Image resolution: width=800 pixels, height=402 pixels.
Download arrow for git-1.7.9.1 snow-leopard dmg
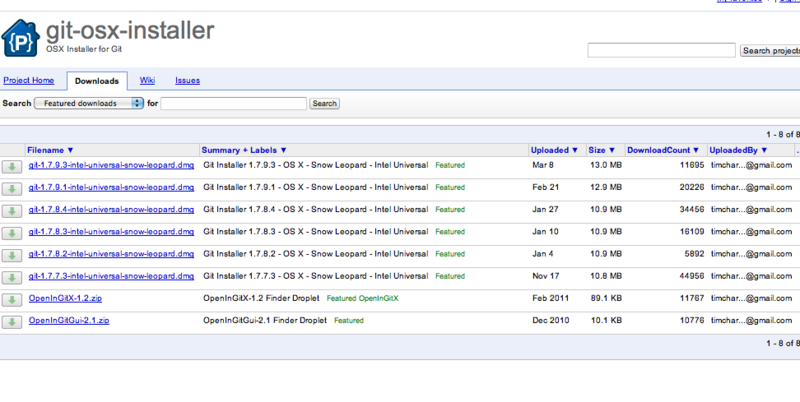point(12,189)
